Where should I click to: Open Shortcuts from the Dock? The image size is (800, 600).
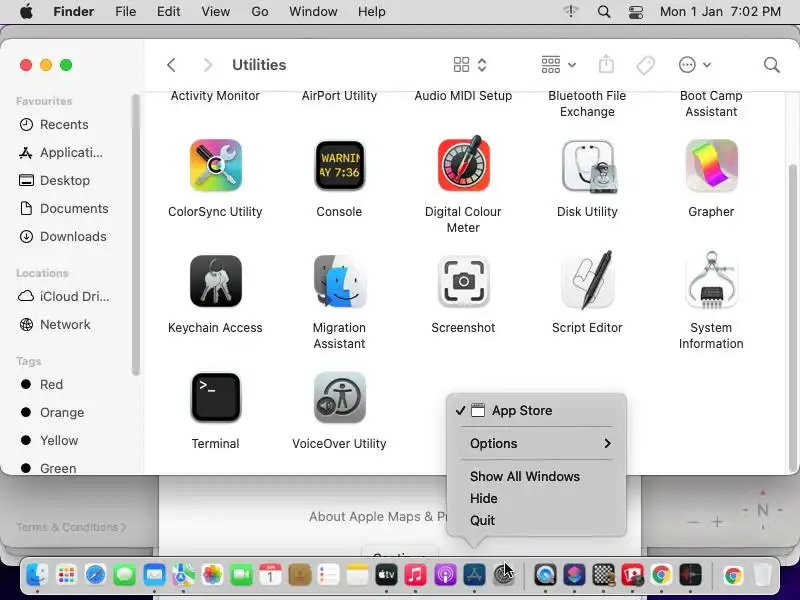click(574, 575)
